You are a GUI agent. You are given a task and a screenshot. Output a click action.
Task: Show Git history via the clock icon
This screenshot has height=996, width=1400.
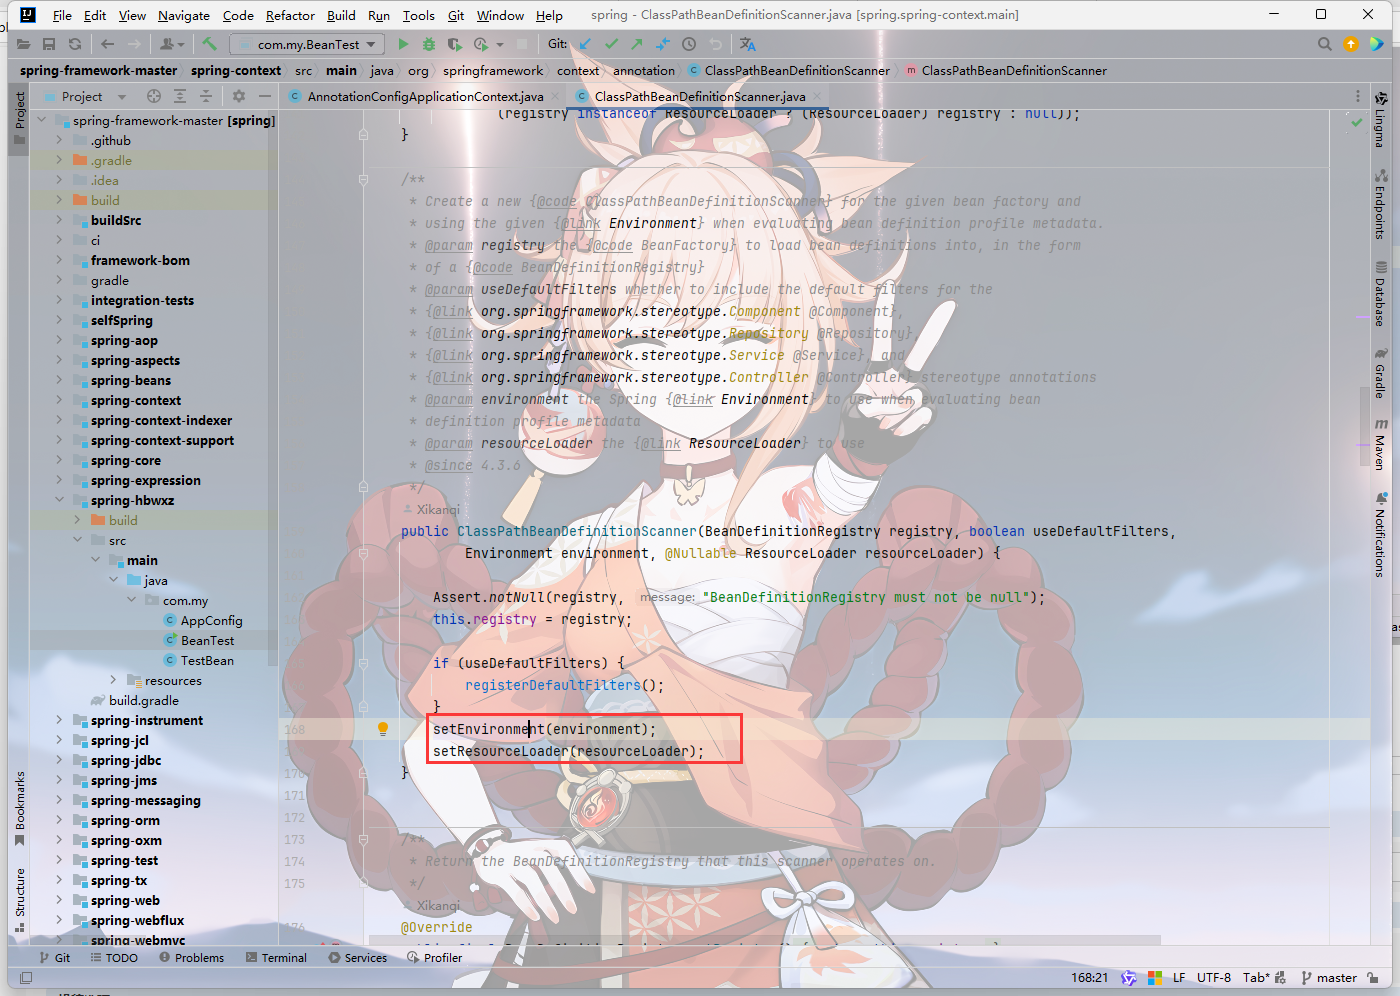(689, 44)
